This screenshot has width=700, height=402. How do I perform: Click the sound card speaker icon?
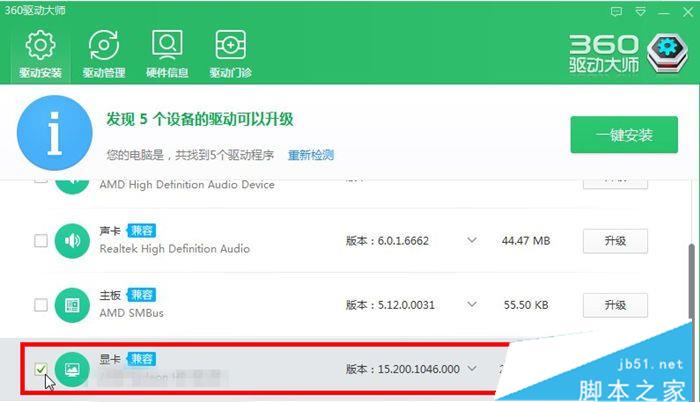point(72,241)
